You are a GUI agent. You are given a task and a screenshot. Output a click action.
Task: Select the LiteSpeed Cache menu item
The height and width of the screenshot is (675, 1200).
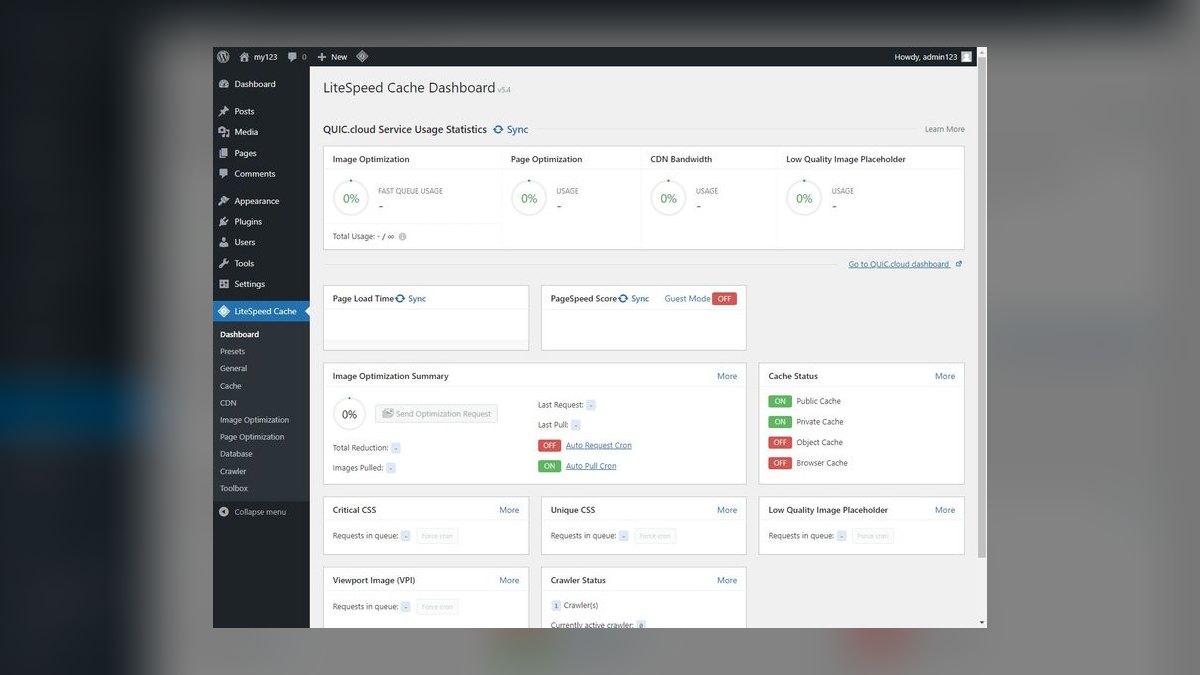(x=261, y=311)
